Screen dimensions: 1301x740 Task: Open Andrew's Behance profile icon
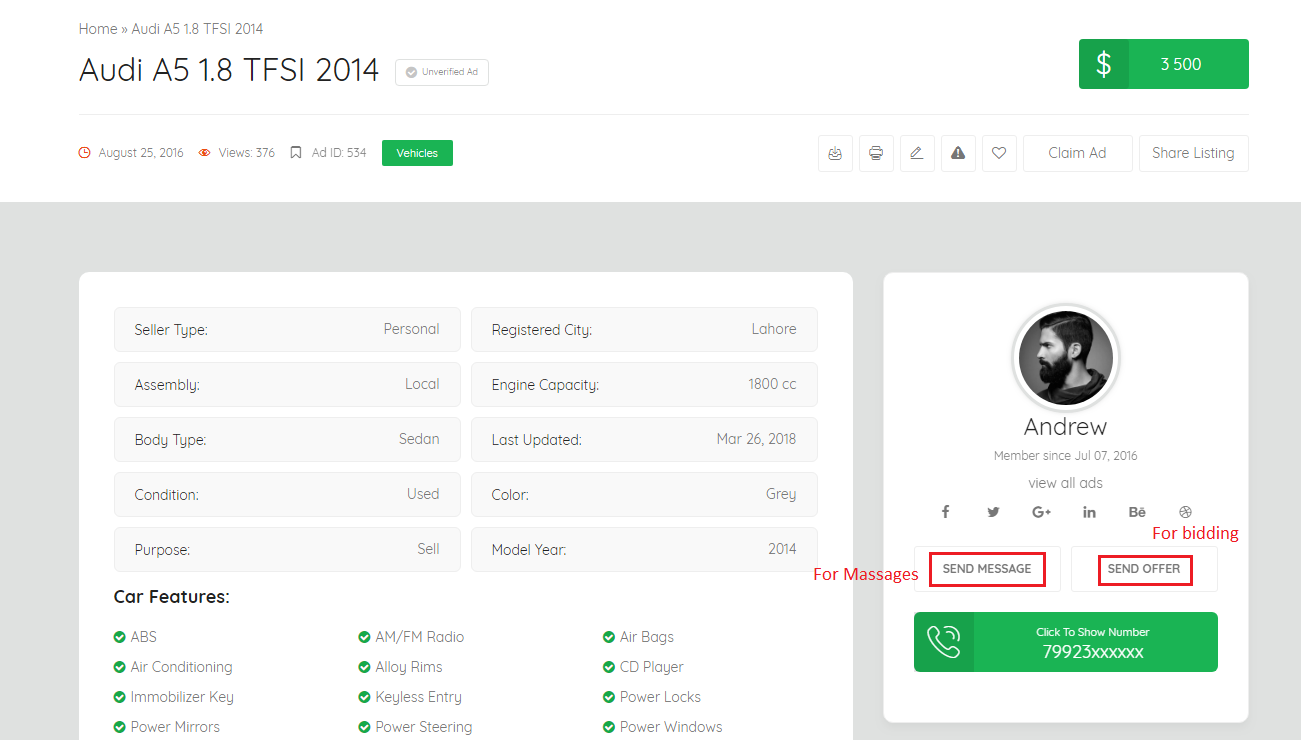click(1137, 512)
